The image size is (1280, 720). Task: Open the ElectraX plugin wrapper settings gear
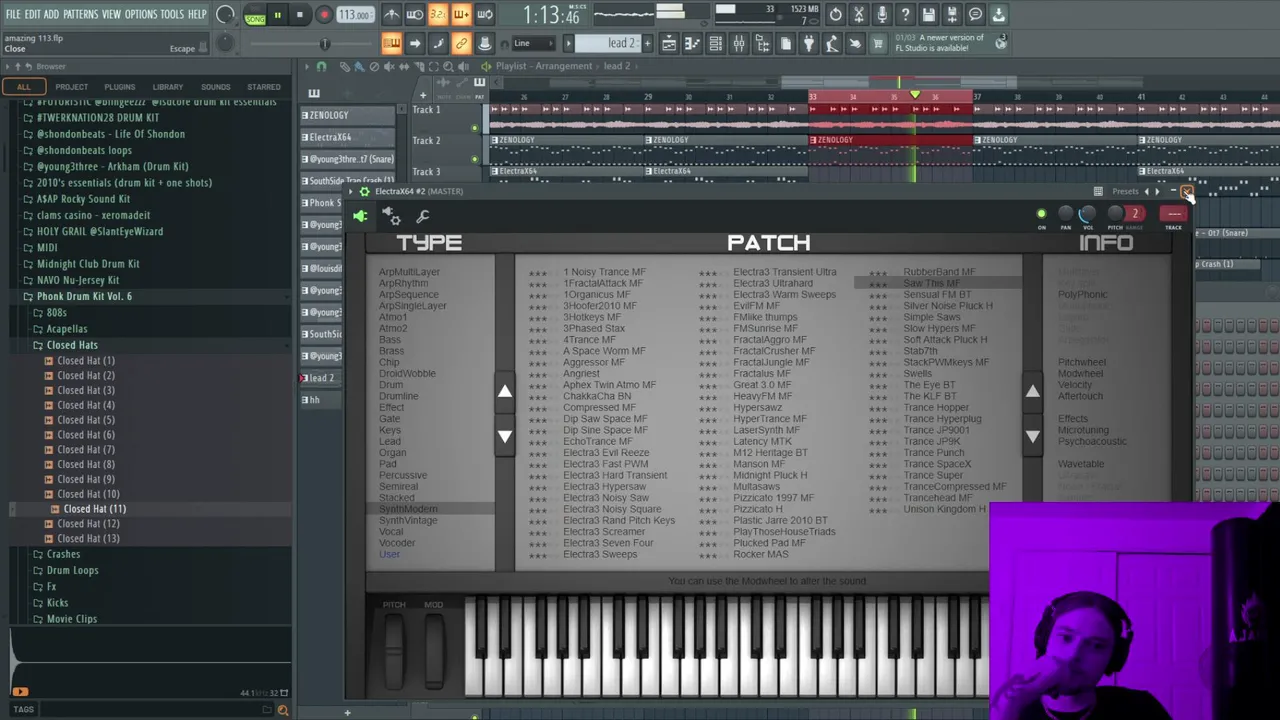[393, 216]
